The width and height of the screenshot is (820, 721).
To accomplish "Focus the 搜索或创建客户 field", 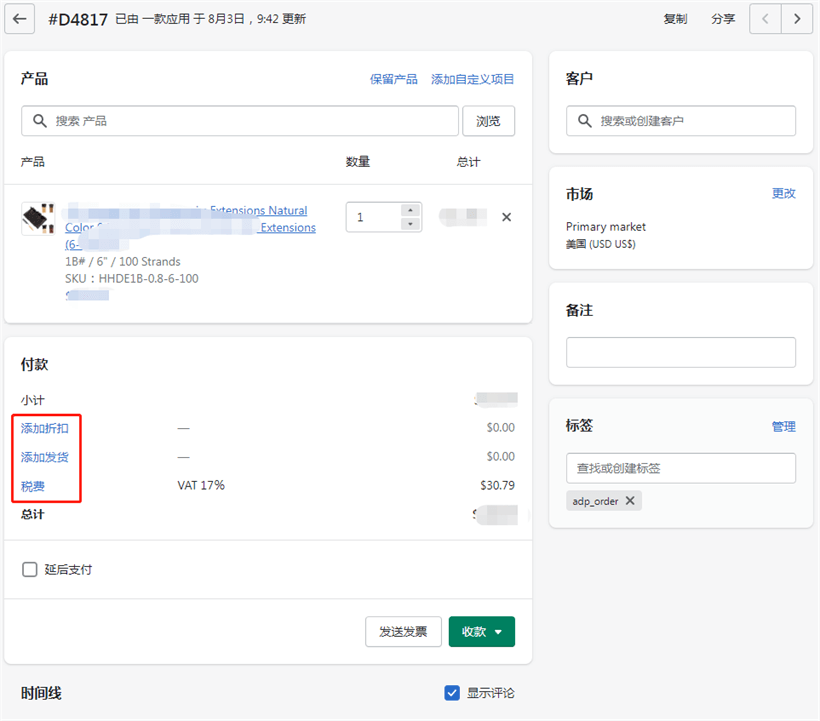I will (681, 121).
